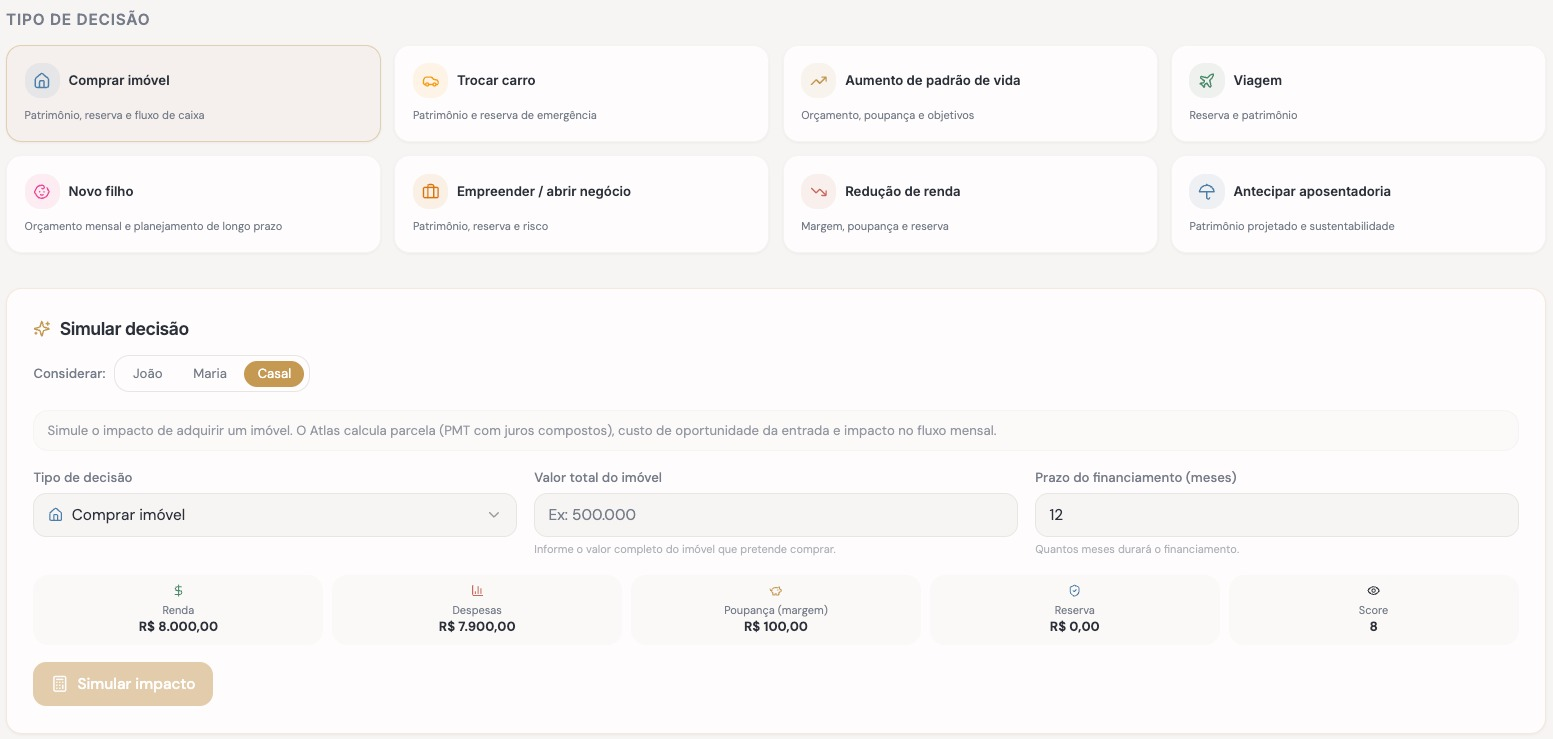Image resolution: width=1553 pixels, height=739 pixels.
Task: Click the Prazo do financiamento (meses) label
Action: (1136, 477)
